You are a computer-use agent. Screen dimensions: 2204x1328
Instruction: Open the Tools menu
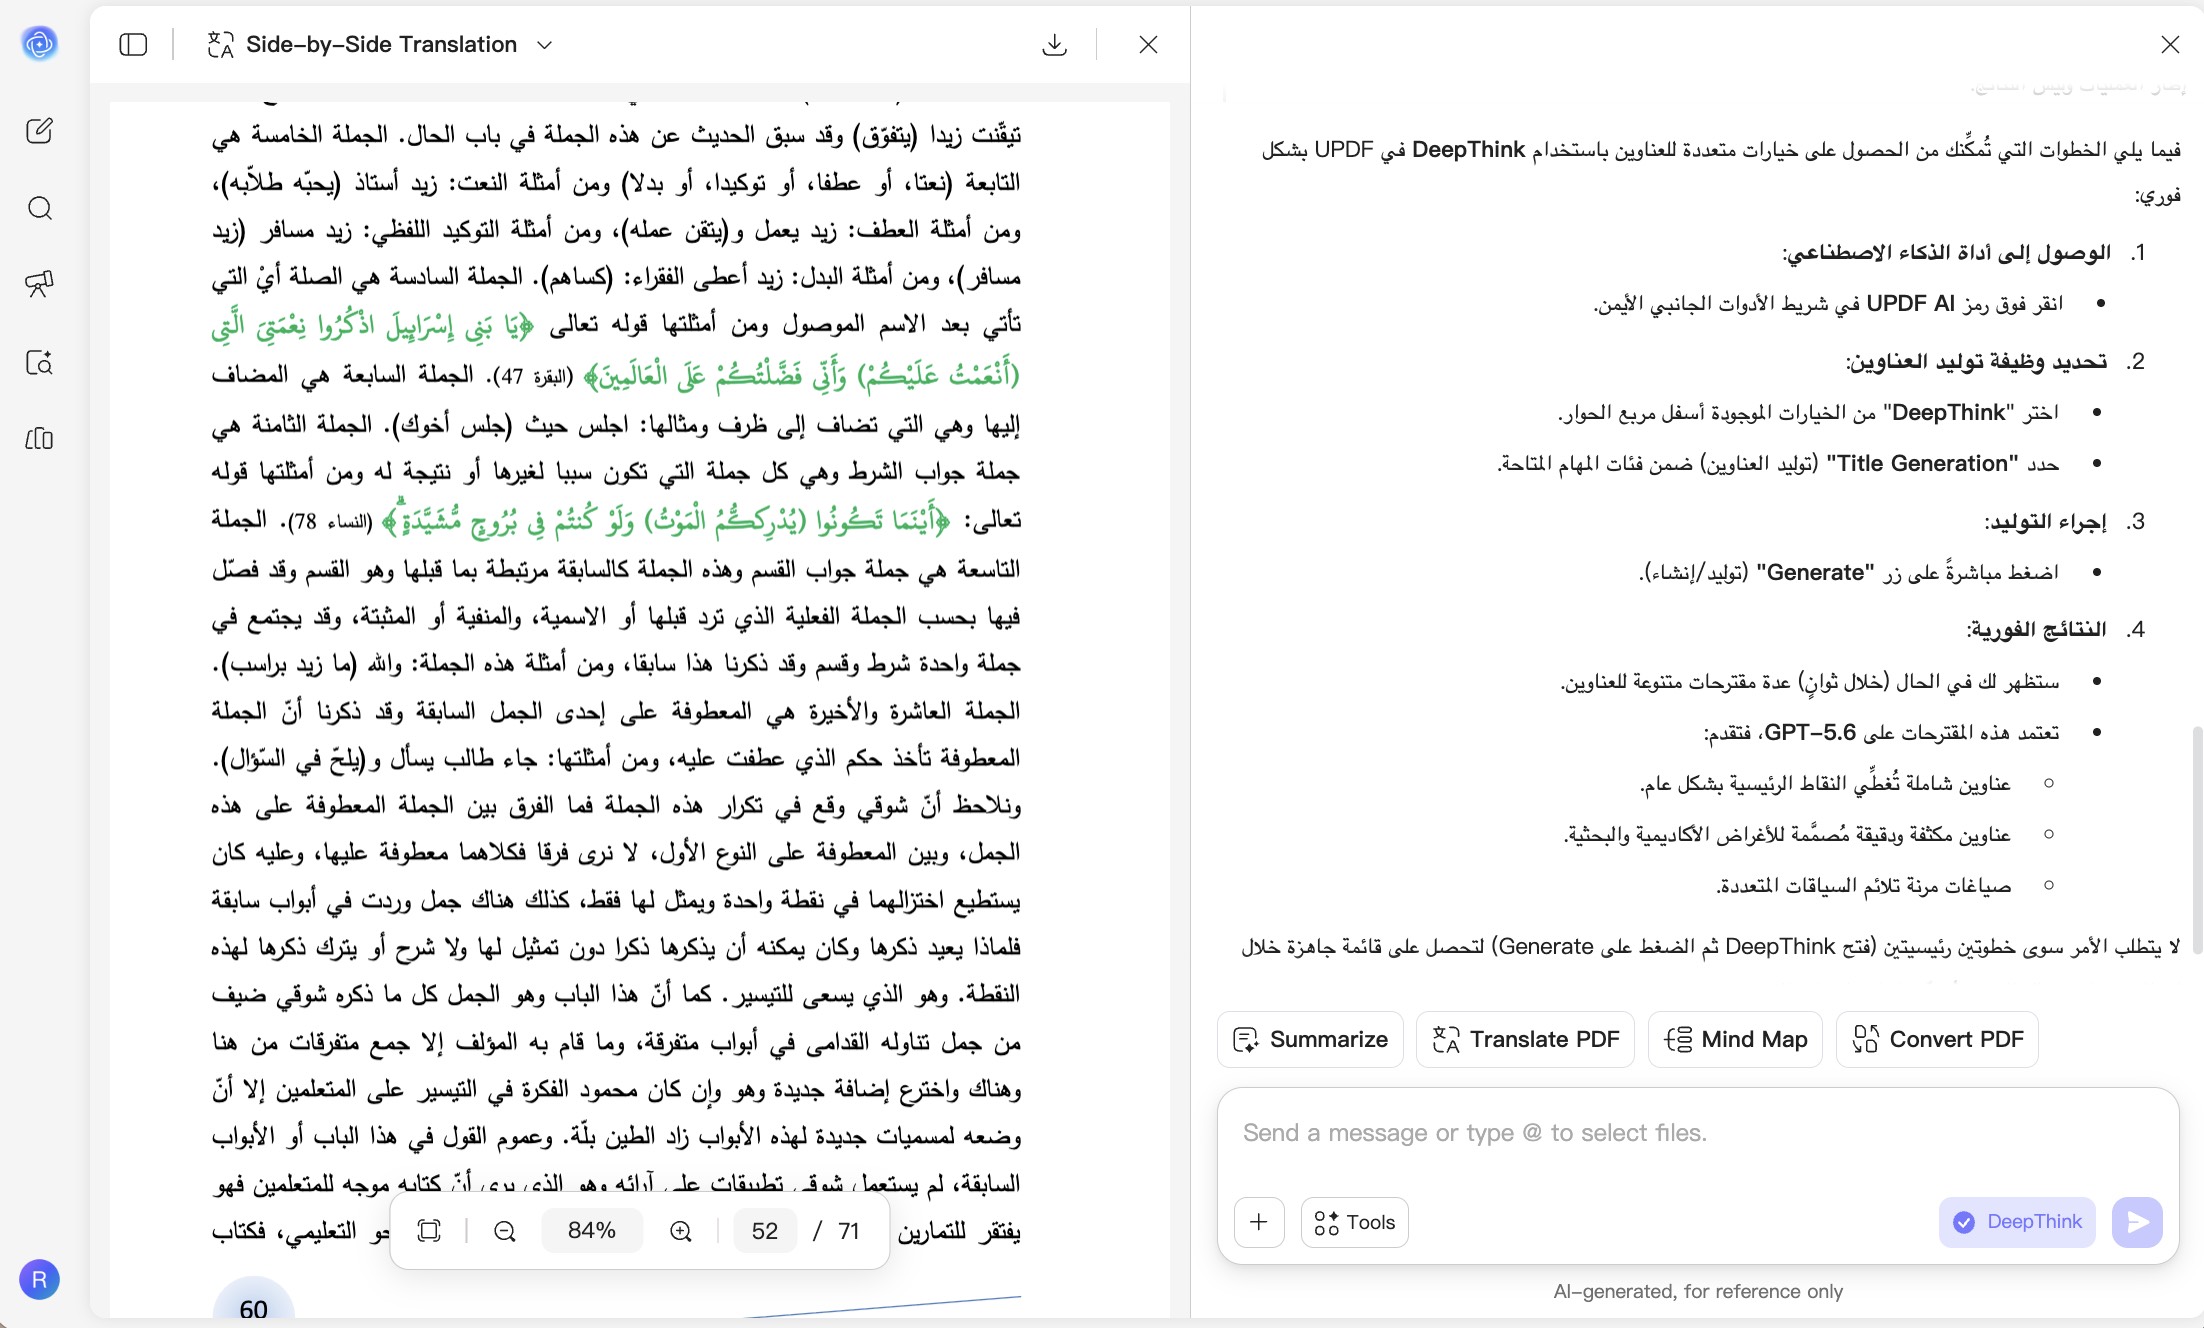pyautogui.click(x=1355, y=1222)
